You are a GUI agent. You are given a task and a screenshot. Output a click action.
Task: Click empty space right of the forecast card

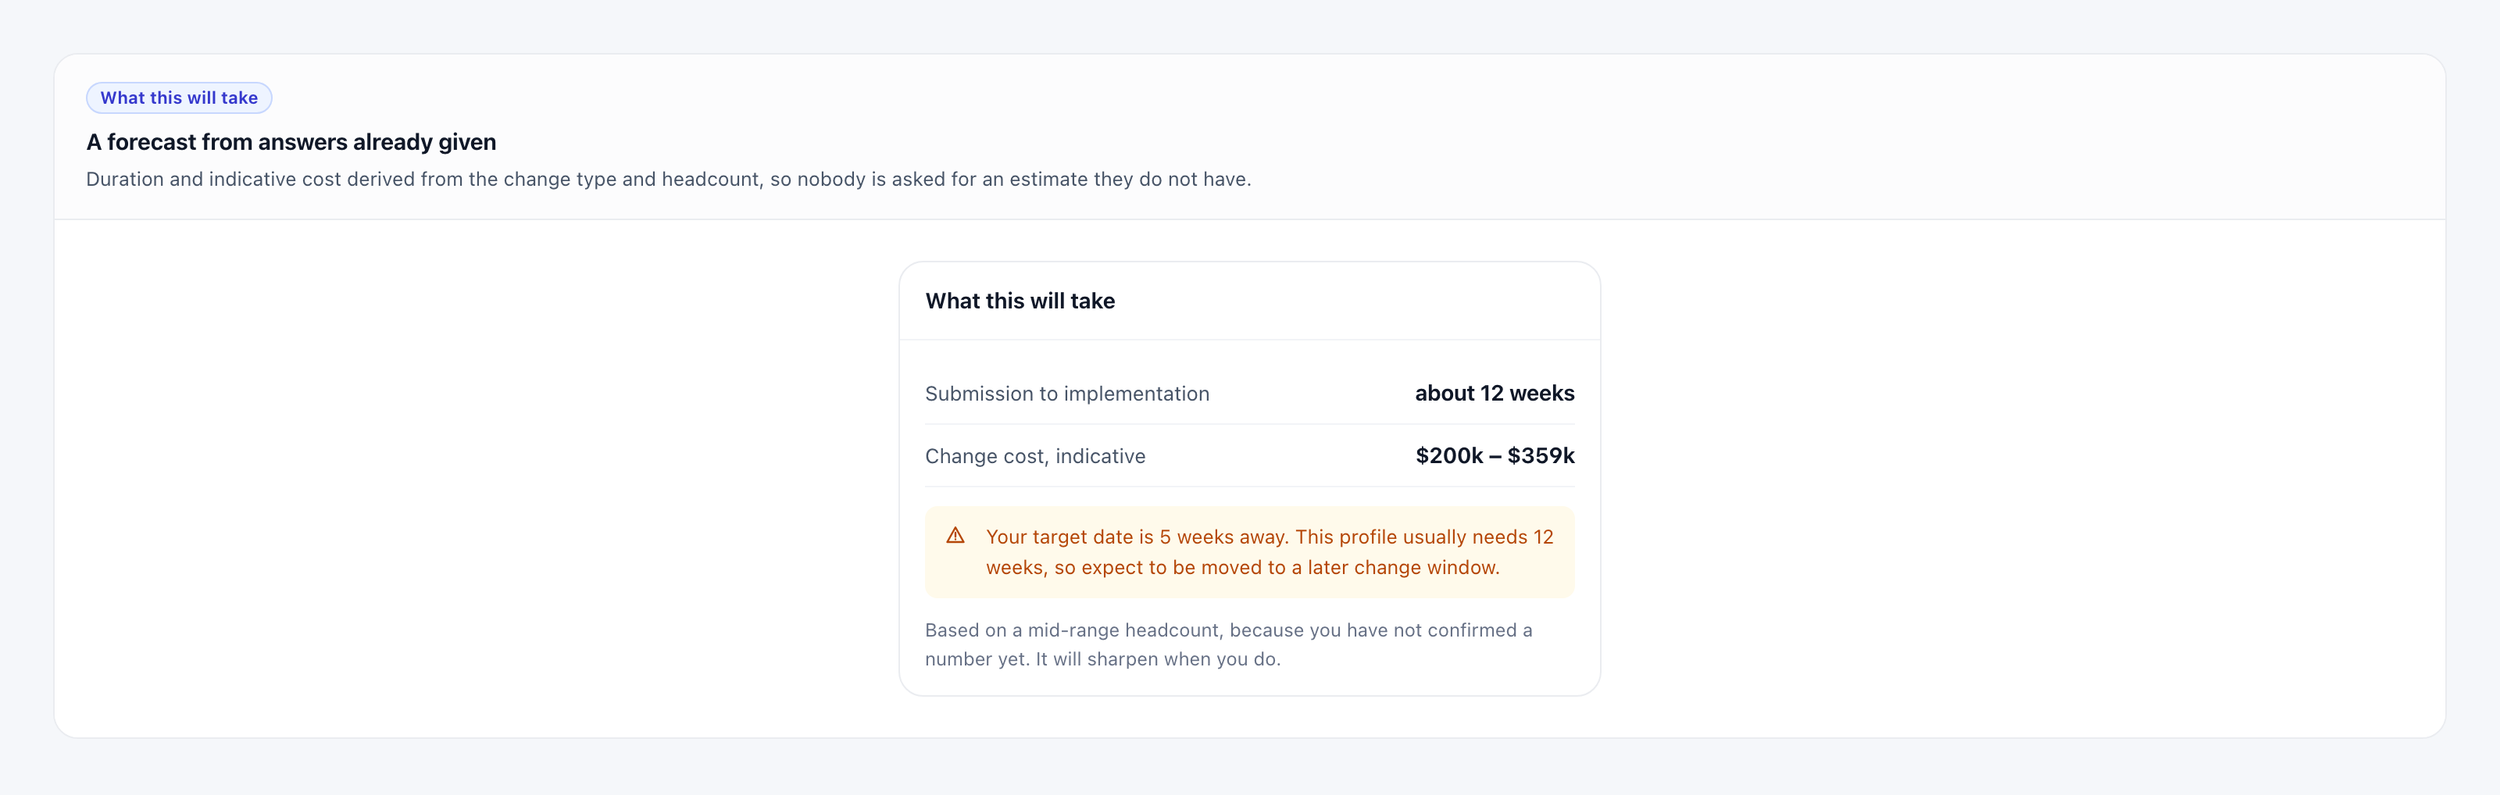(x=2022, y=478)
